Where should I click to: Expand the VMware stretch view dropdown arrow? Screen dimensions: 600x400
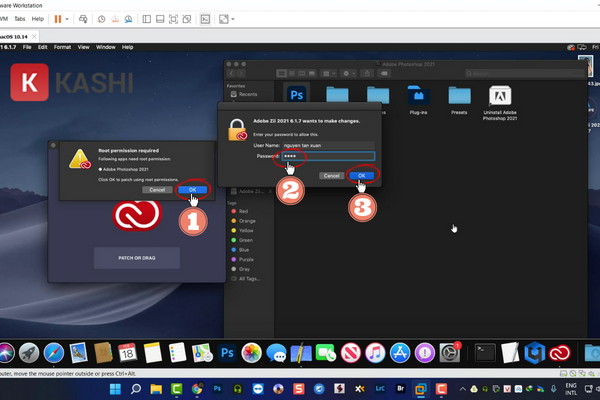point(233,19)
